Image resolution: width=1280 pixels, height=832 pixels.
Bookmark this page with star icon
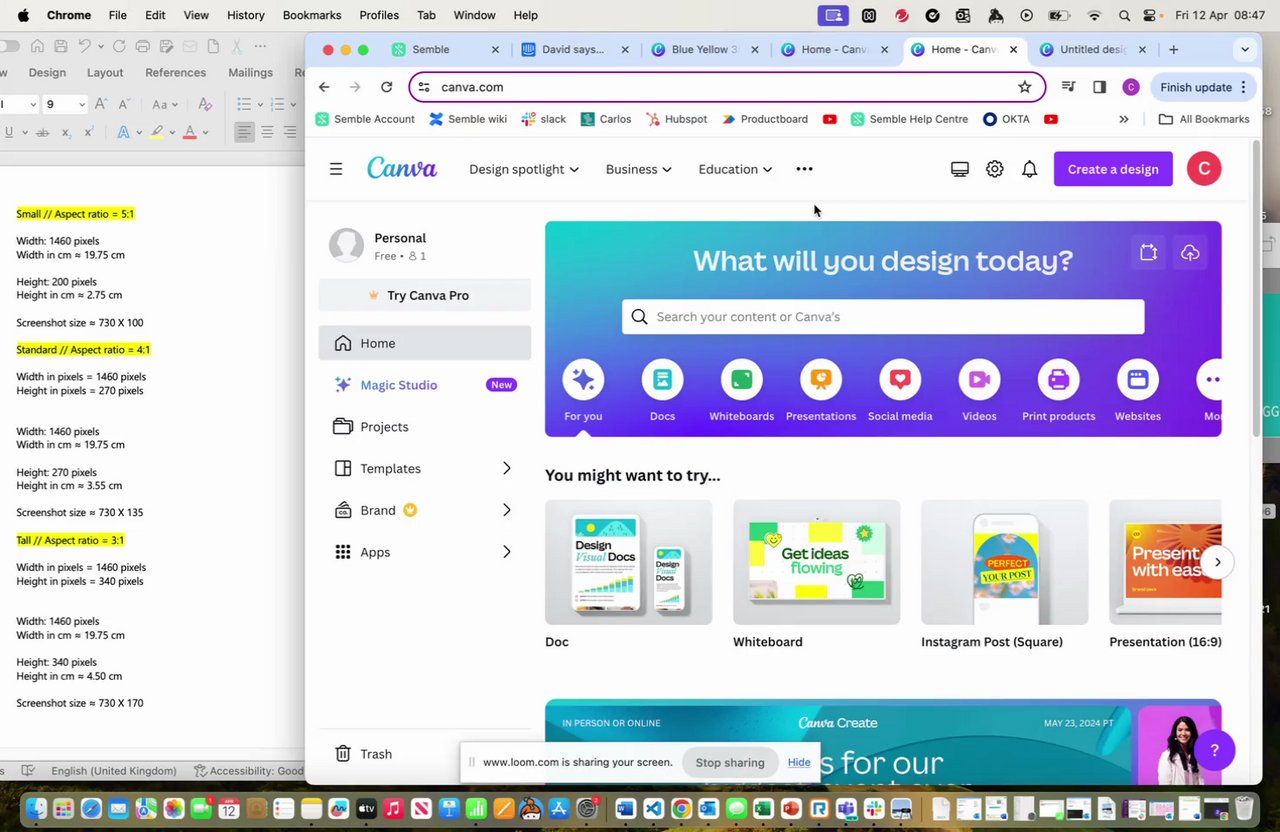[1025, 87]
